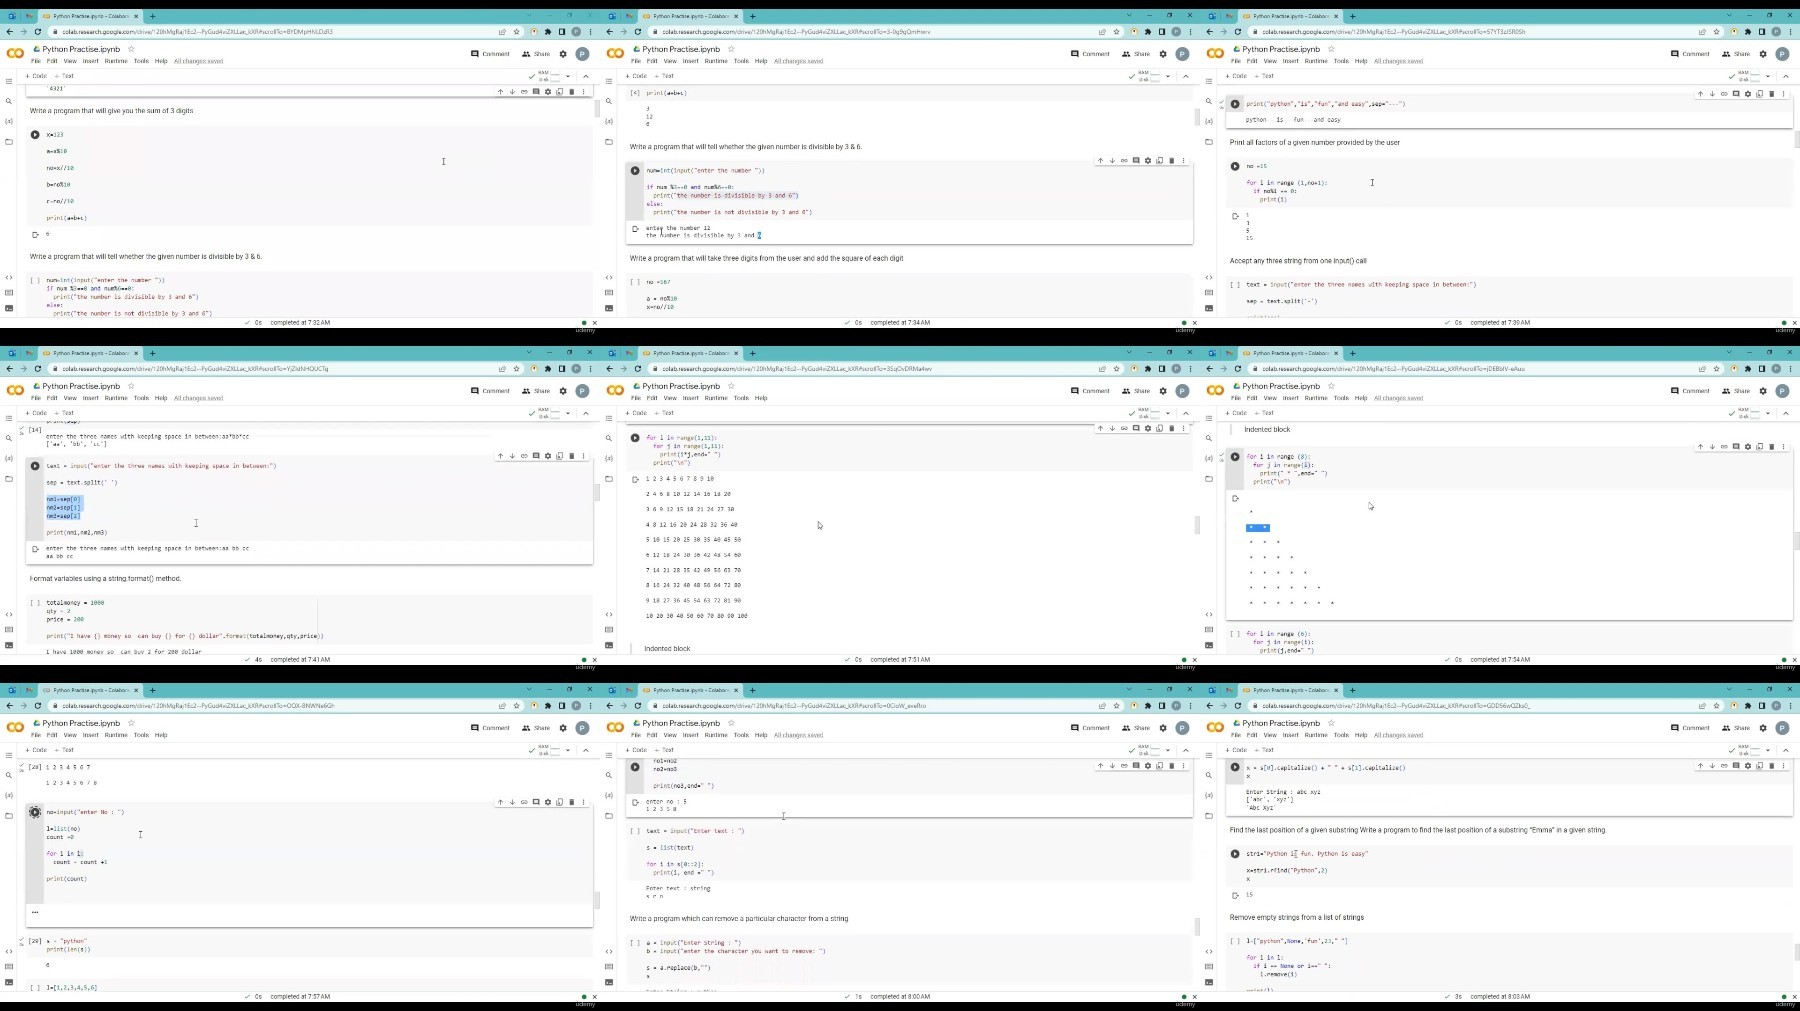Screen dimensions: 1800x1011
Task: Run the x=123 sum-of-digits cell
Action: (x=35, y=134)
